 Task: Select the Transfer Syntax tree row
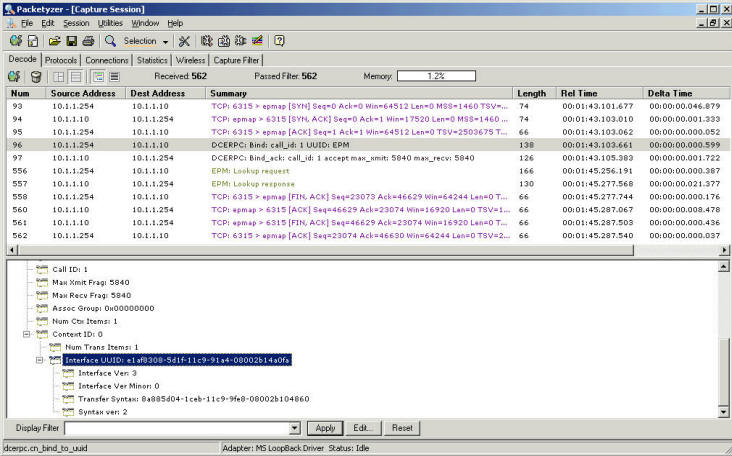click(x=194, y=399)
